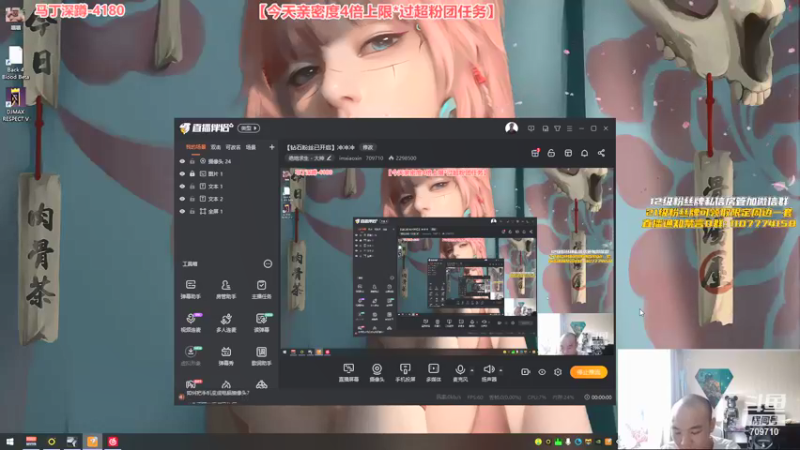The height and width of the screenshot is (450, 800).
Task: Click the mode pill next to app logo
Action: 249,128
